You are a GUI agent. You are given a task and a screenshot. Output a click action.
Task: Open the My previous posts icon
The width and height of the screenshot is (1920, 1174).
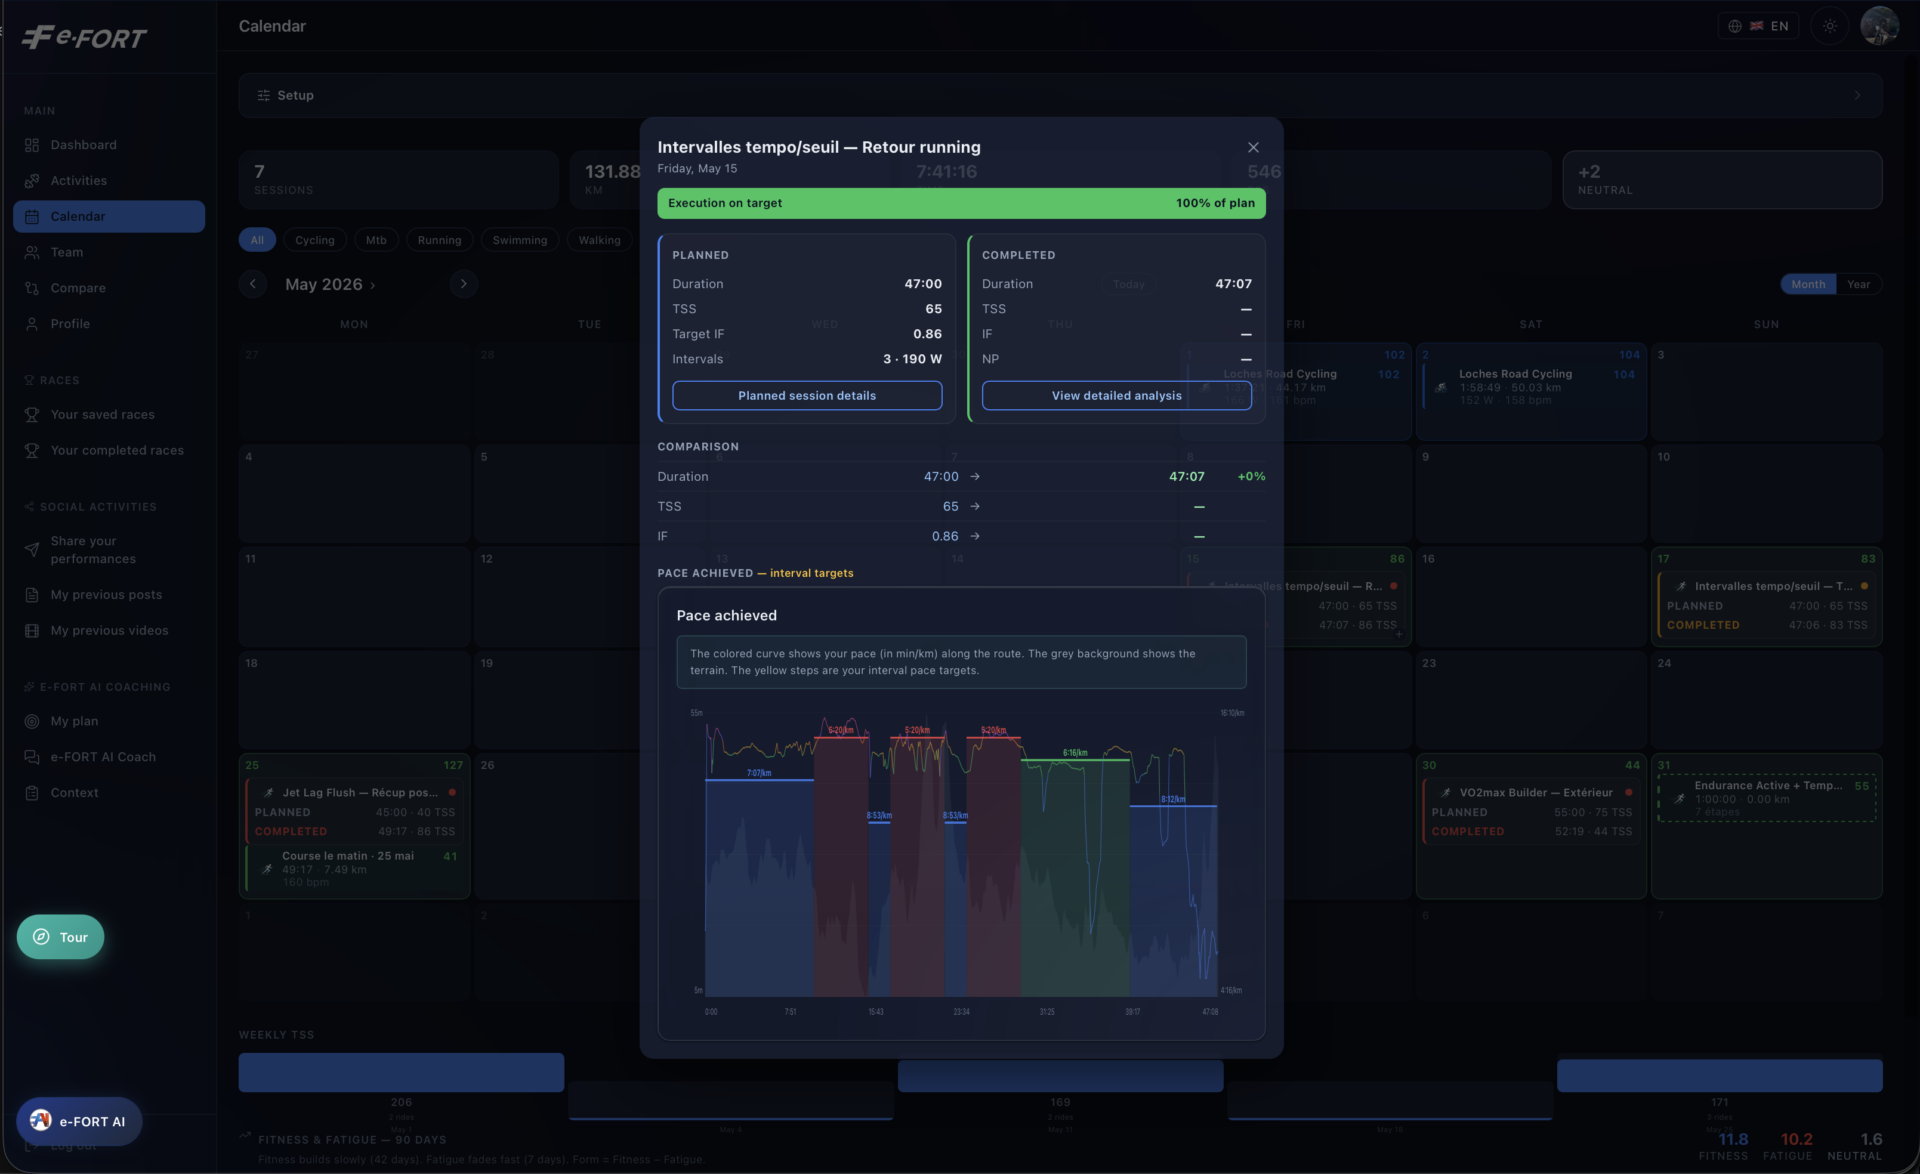tap(32, 595)
